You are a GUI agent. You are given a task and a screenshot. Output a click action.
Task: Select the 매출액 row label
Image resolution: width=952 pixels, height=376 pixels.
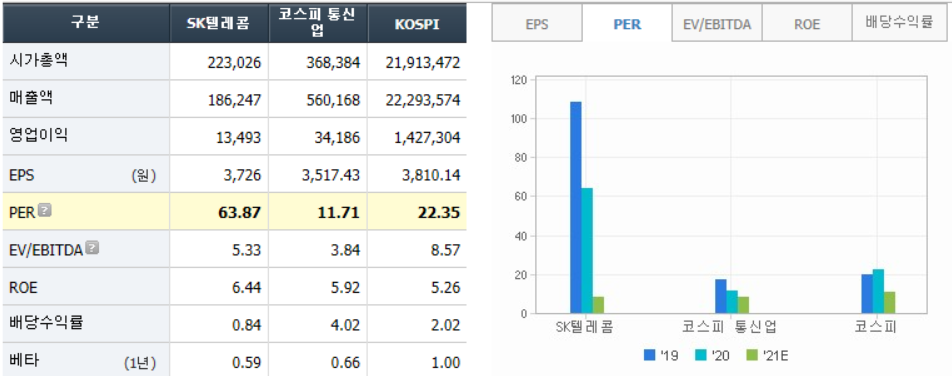[x=32, y=98]
